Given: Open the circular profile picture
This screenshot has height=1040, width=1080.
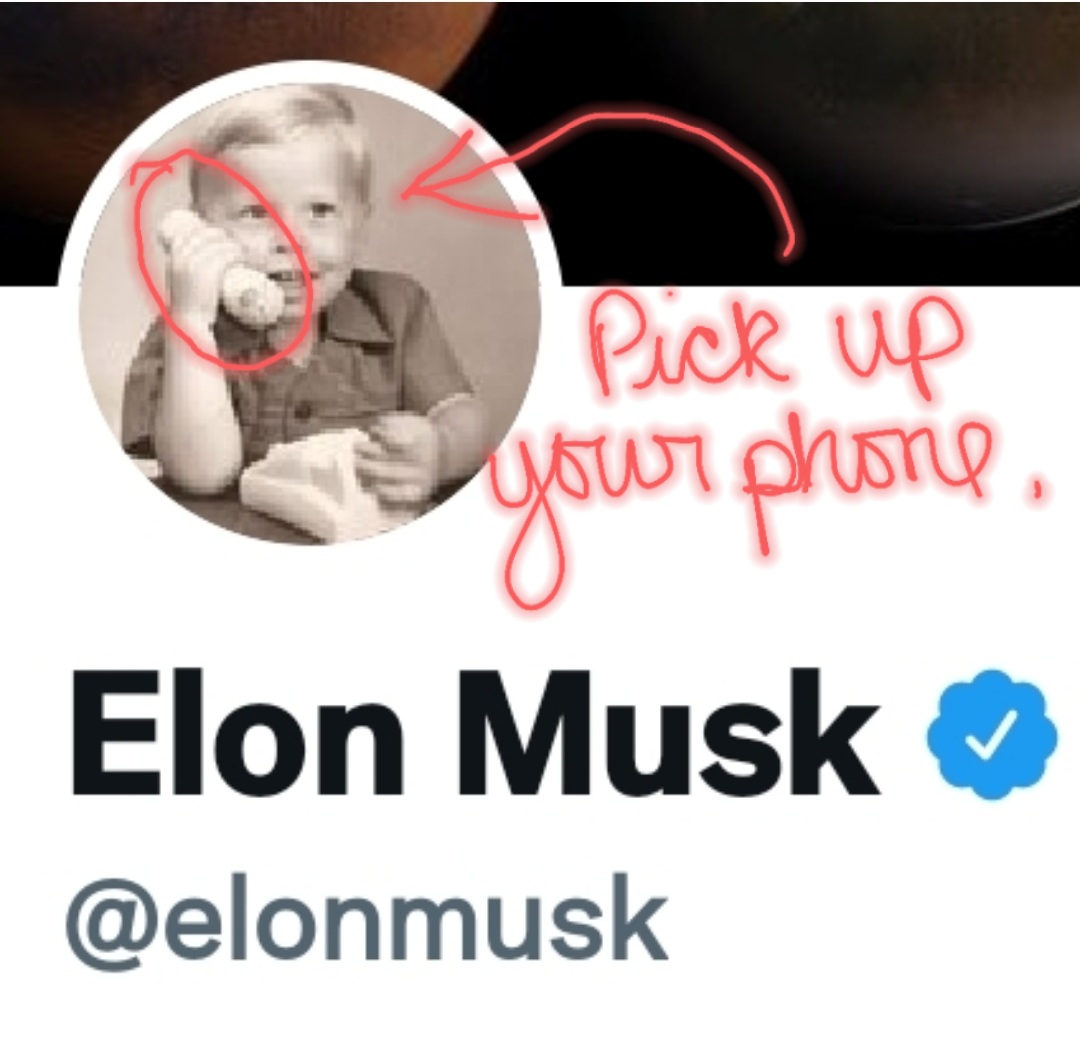Looking at the screenshot, I should tap(310, 313).
